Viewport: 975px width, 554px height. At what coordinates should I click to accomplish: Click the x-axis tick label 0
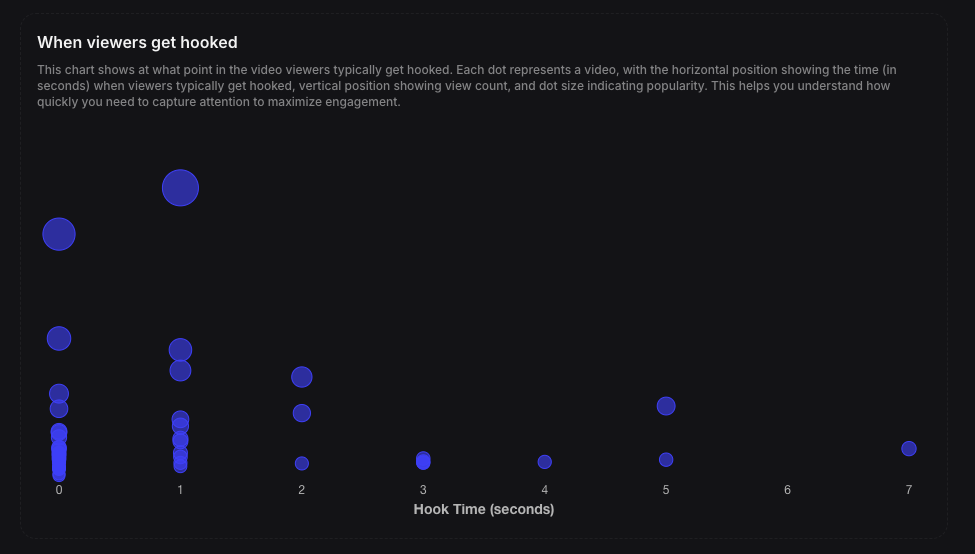click(x=59, y=490)
